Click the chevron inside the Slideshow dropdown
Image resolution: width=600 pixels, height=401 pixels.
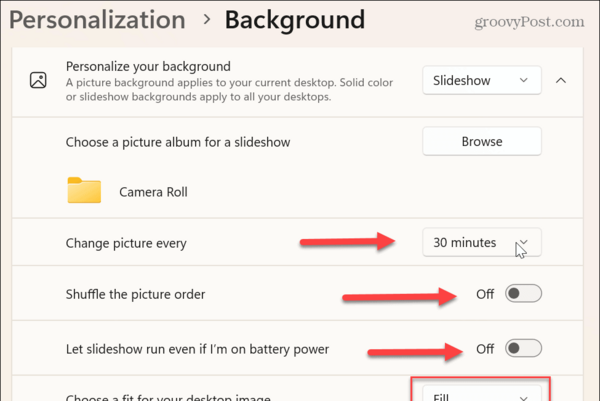[x=523, y=80]
